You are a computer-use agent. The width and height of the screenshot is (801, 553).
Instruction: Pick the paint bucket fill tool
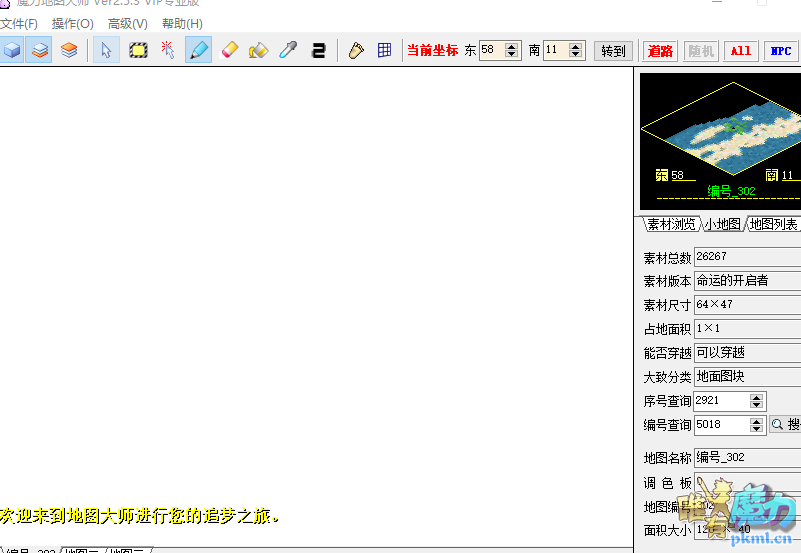click(x=258, y=50)
